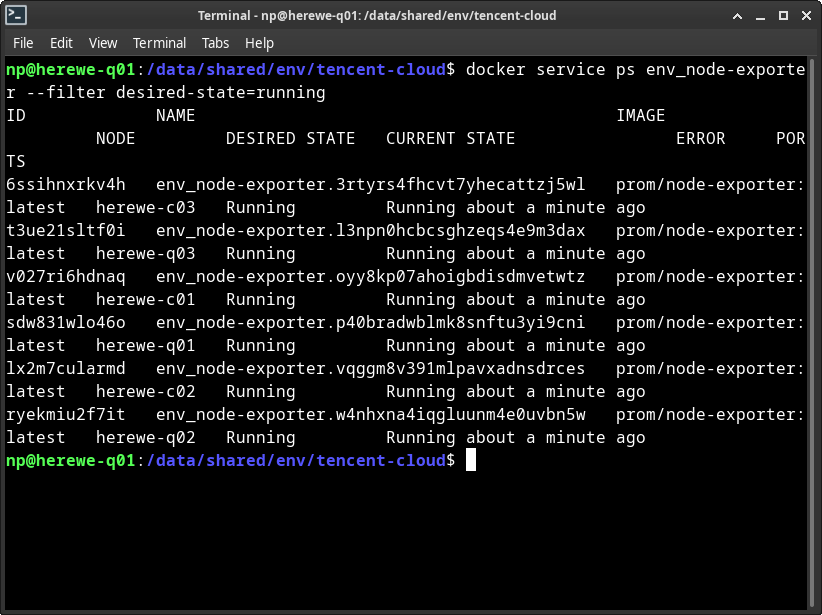The image size is (822, 615).
Task: Click task name ending w4nhxna4iqgluunm4e0uvbn5w
Action: 371,415
